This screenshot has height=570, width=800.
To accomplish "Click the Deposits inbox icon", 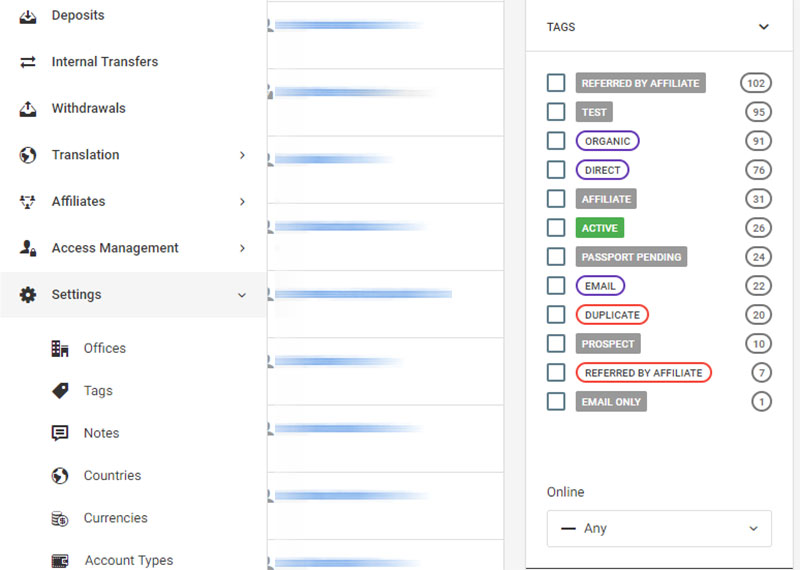I will point(28,16).
